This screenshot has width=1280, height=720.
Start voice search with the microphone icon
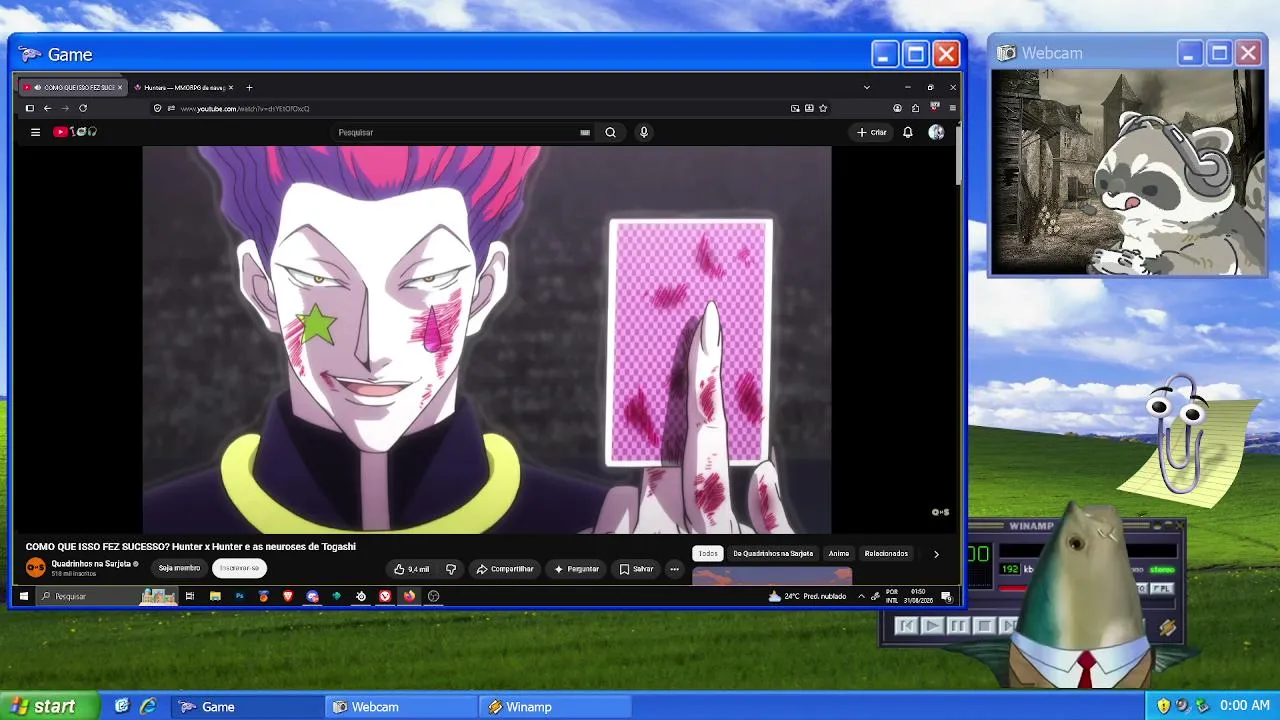click(644, 132)
